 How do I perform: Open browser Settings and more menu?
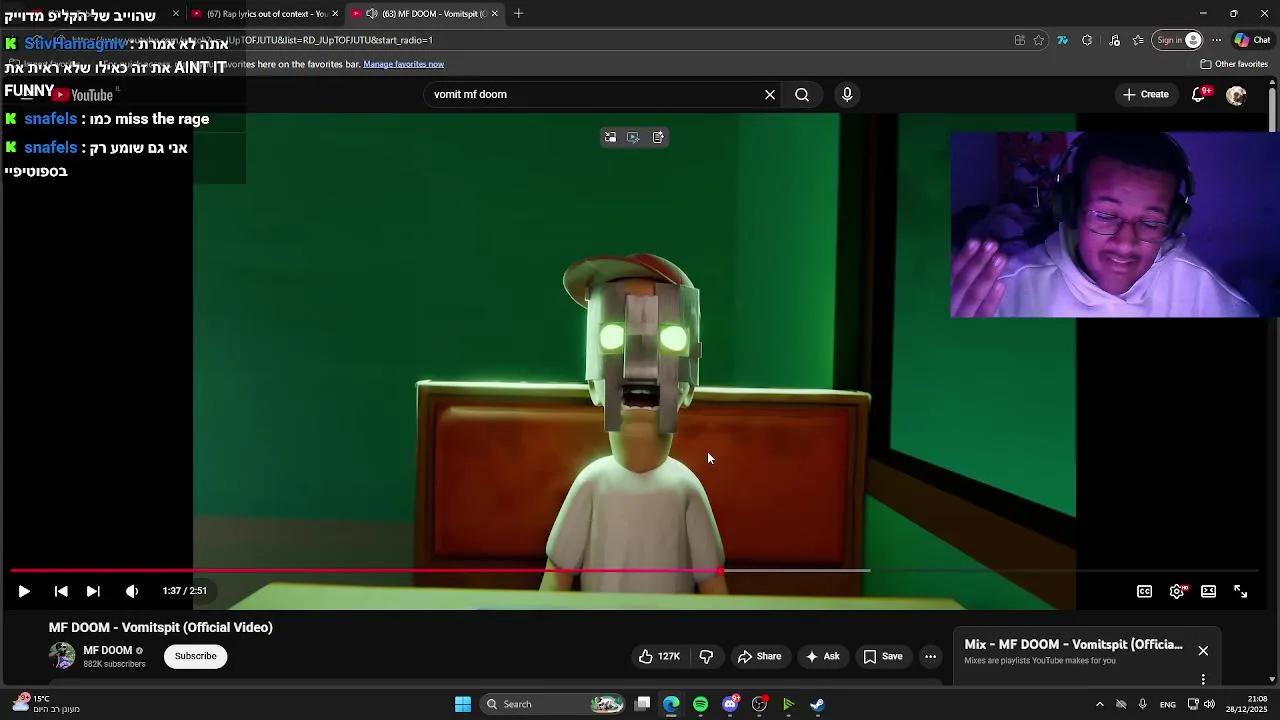pyautogui.click(x=1216, y=40)
